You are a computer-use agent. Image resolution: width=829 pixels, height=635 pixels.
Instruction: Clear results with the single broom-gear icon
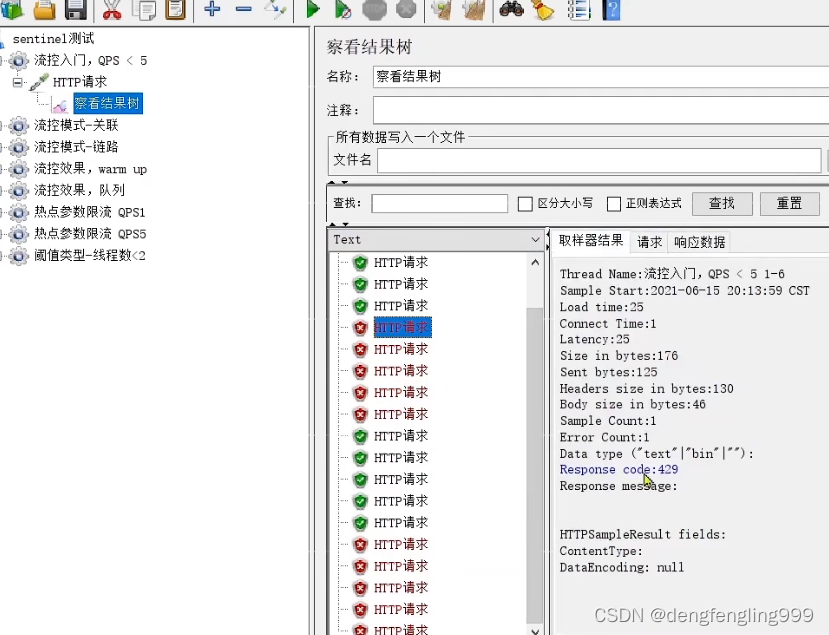click(x=442, y=8)
